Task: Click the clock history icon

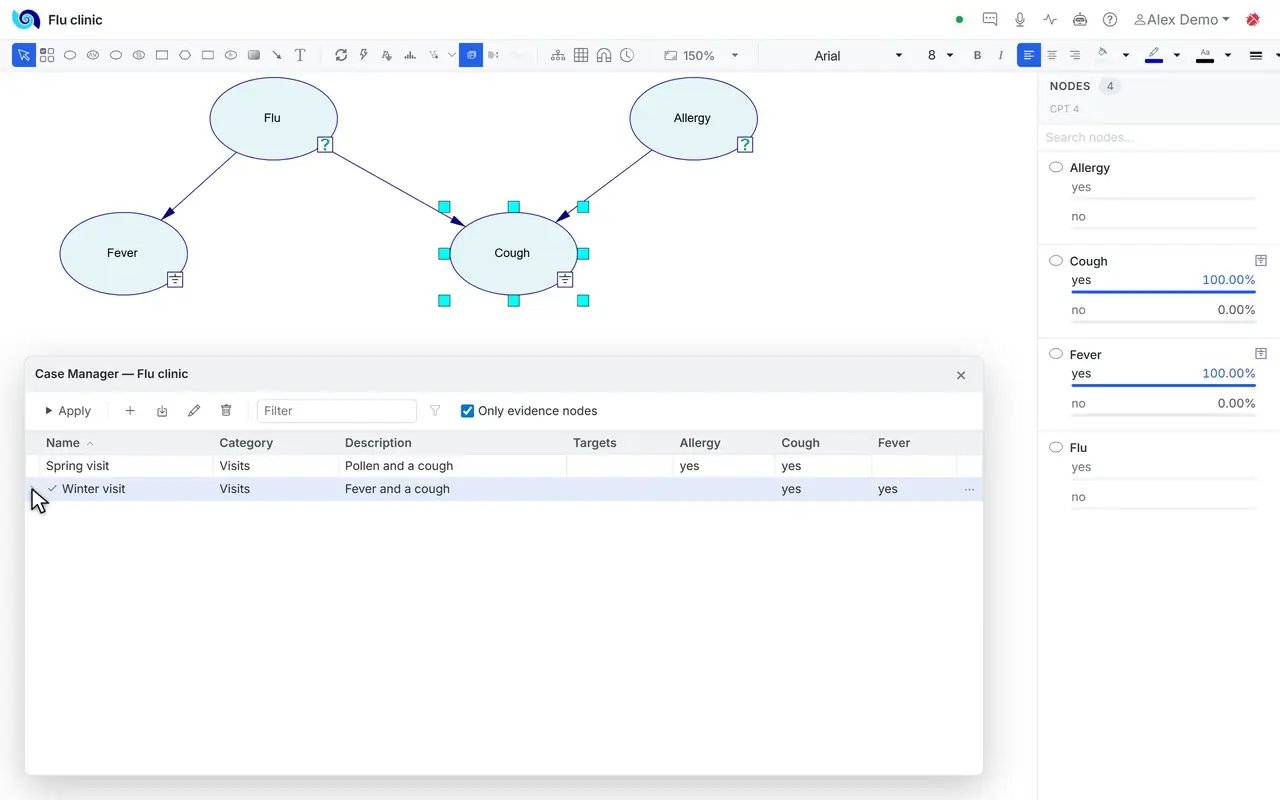Action: pos(627,56)
